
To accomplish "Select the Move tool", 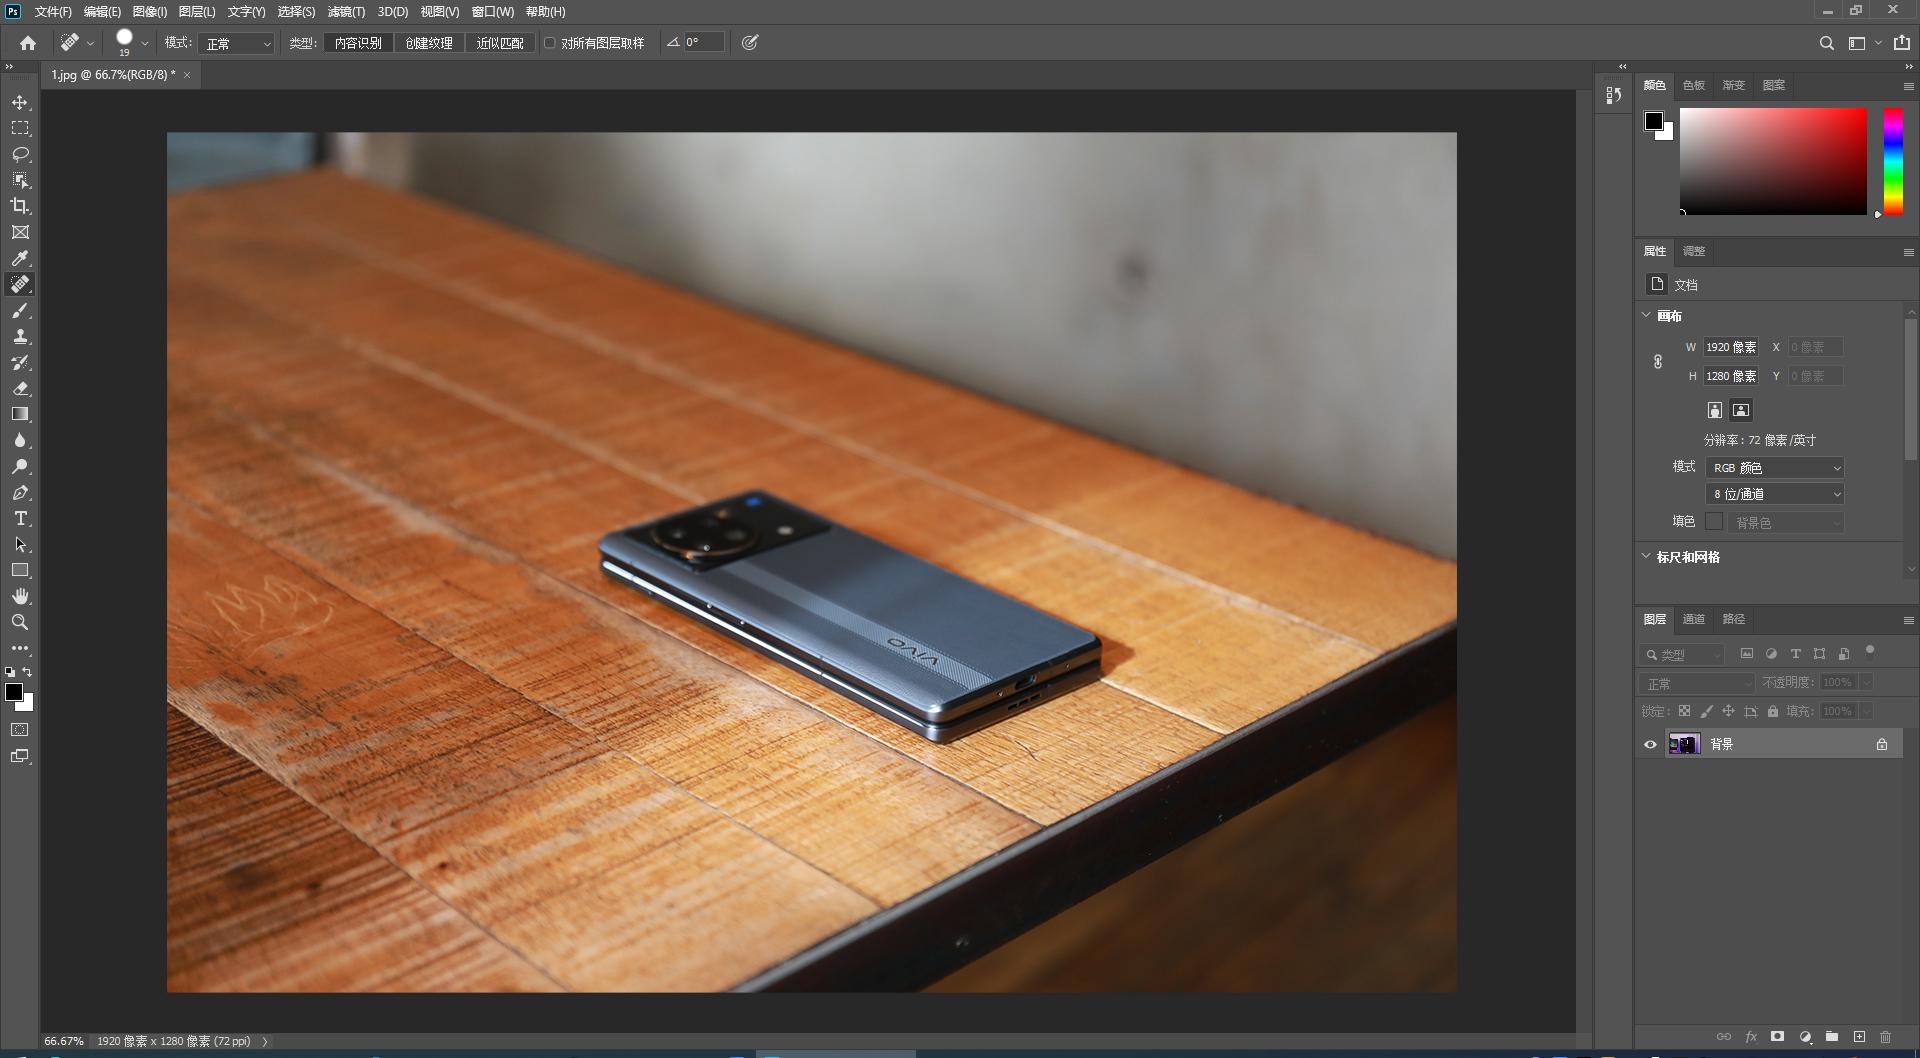I will pos(20,103).
